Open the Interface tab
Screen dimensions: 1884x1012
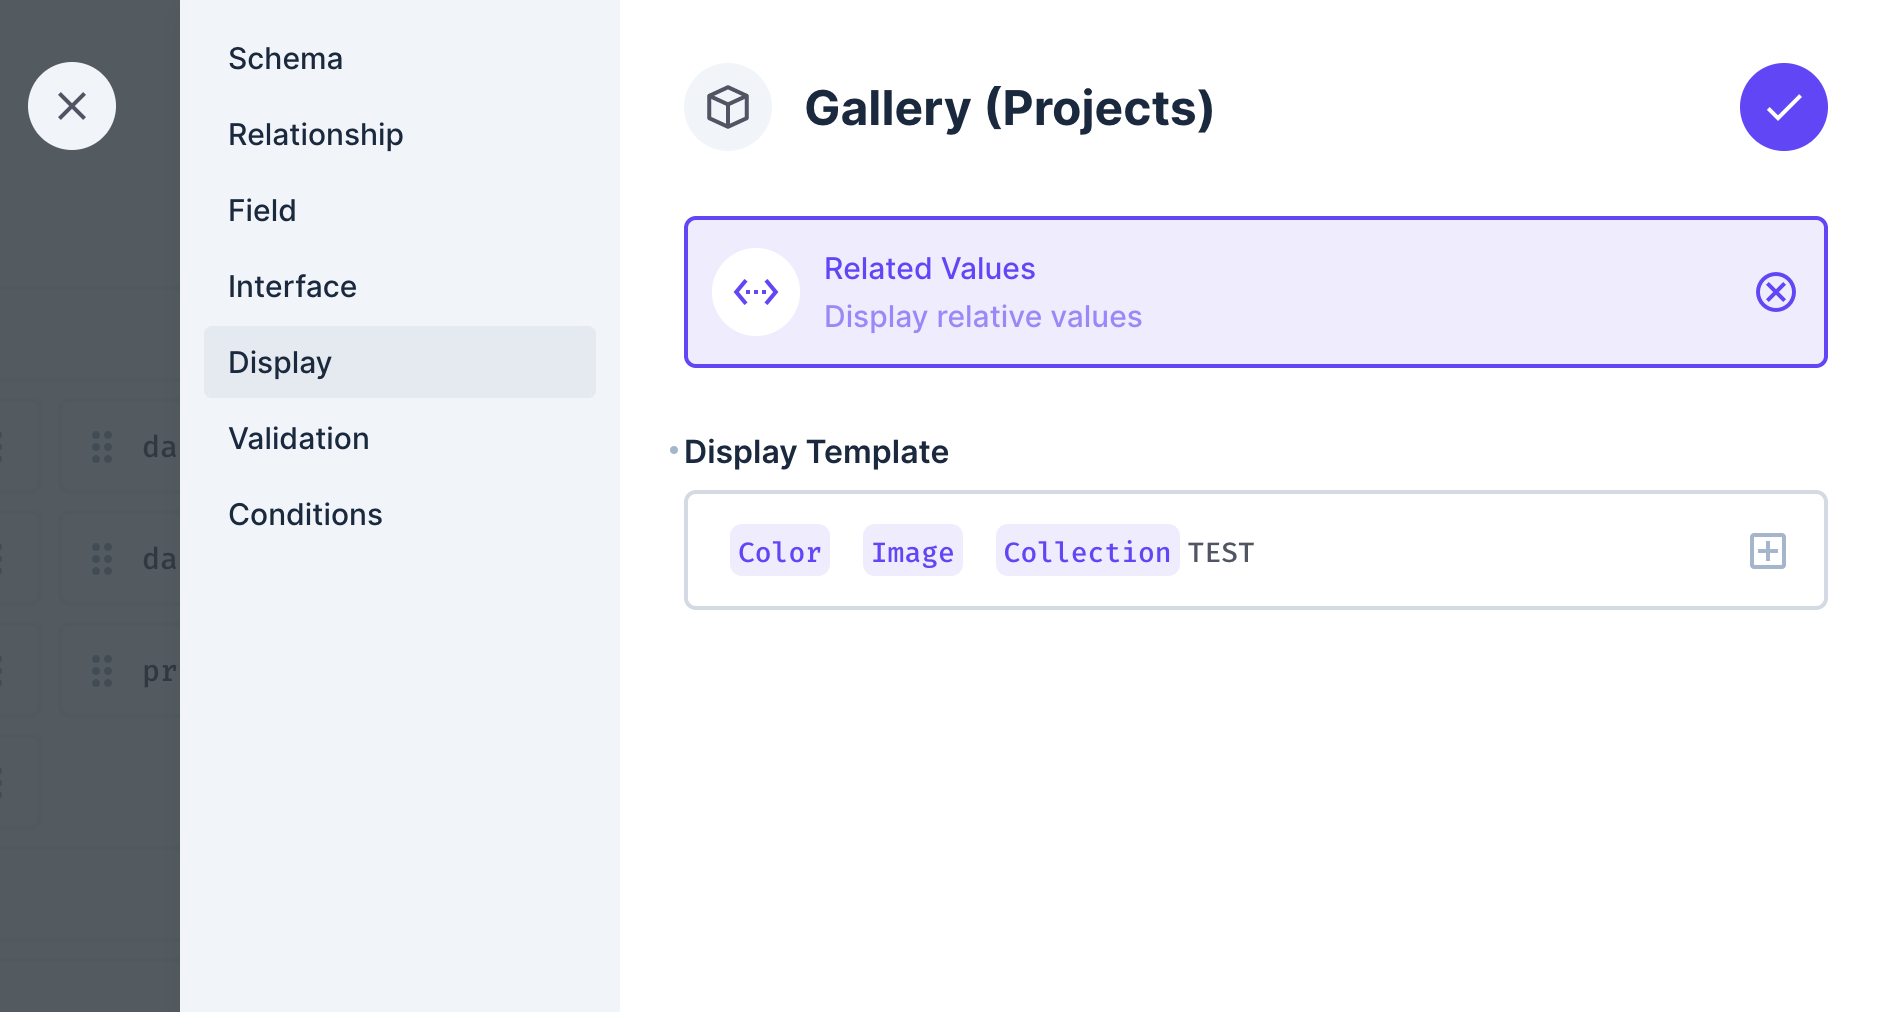(x=292, y=286)
